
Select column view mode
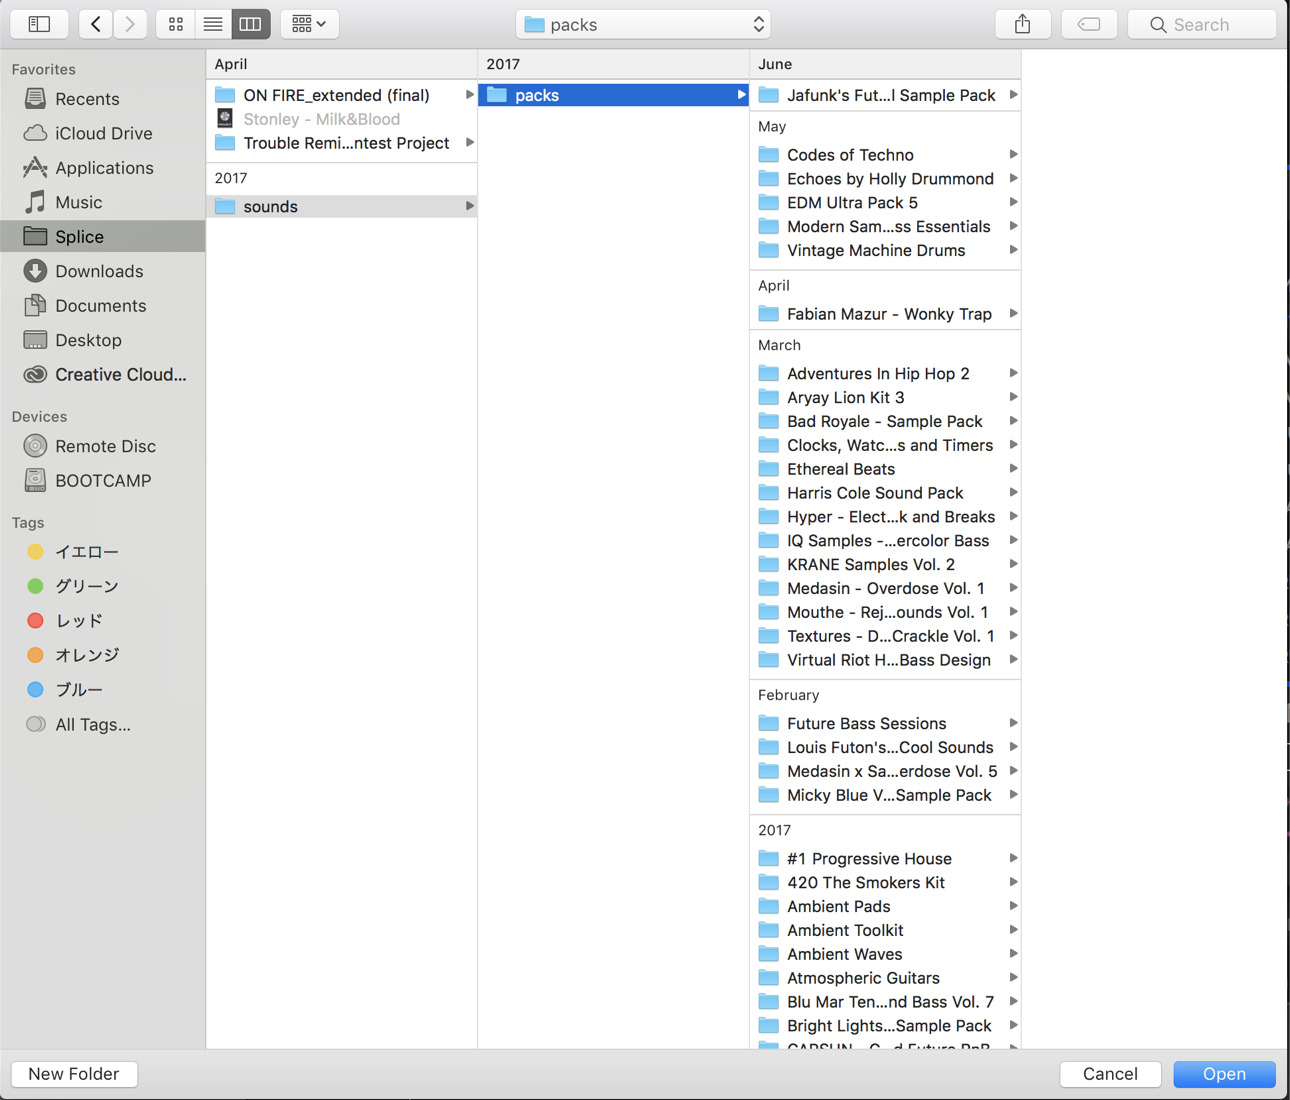tap(251, 24)
